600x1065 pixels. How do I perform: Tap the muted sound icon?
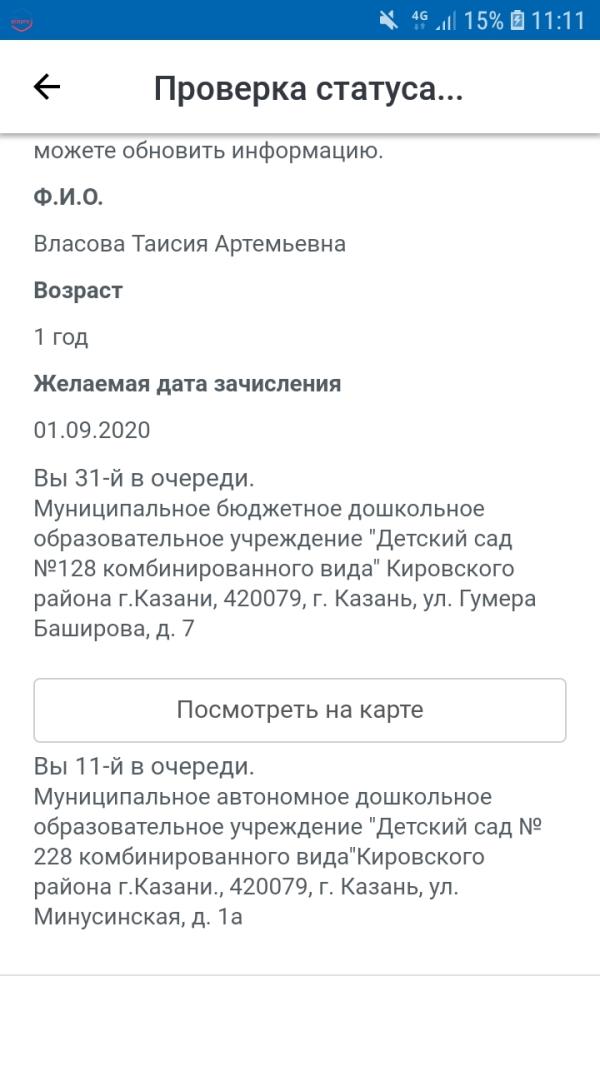coord(388,20)
